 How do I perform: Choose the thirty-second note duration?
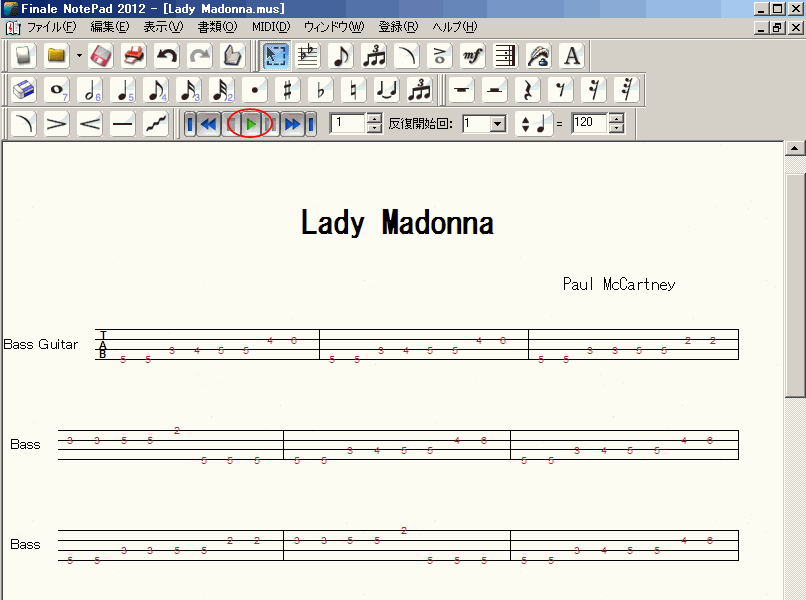[222, 90]
